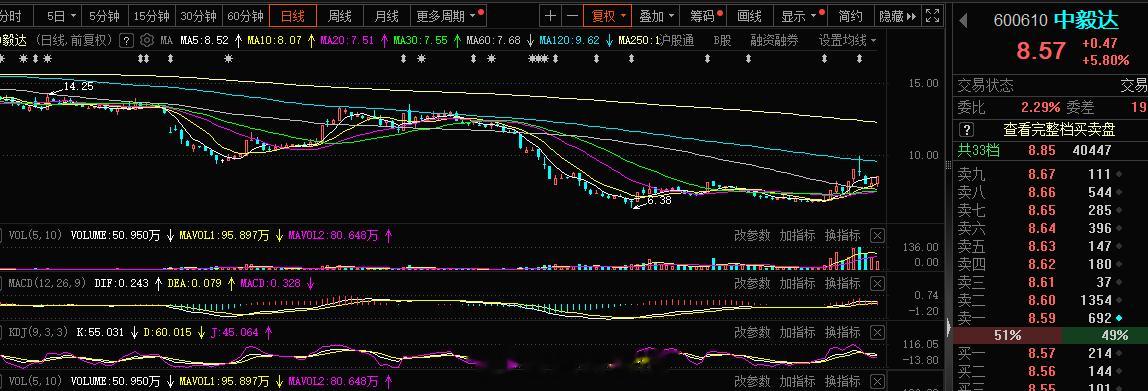Click the 卖二 8.60 order row
Screen dimensions: 1148x391
1050,300
